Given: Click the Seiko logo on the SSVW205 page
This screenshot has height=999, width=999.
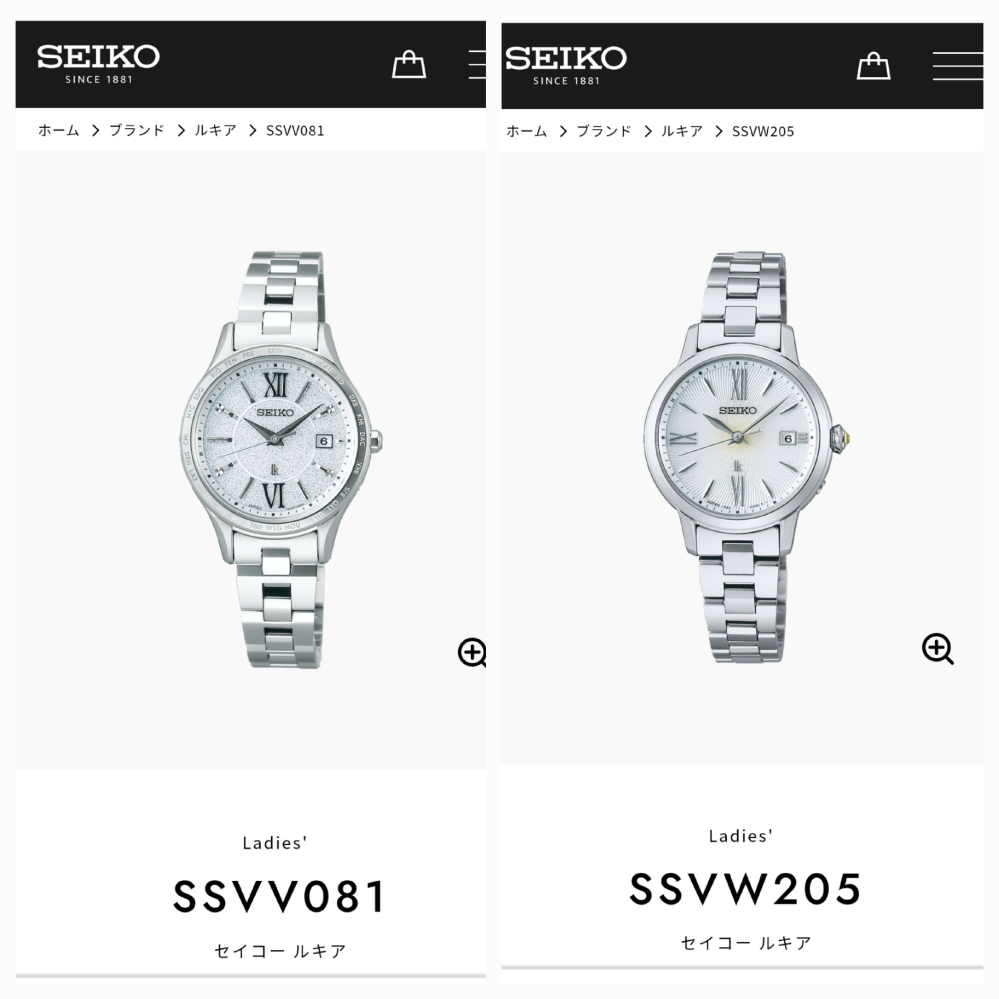Looking at the screenshot, I should [x=566, y=65].
